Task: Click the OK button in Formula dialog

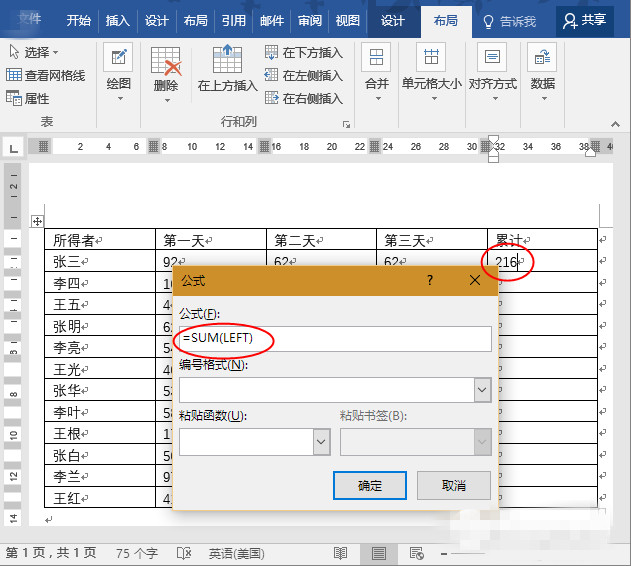Action: coord(370,485)
